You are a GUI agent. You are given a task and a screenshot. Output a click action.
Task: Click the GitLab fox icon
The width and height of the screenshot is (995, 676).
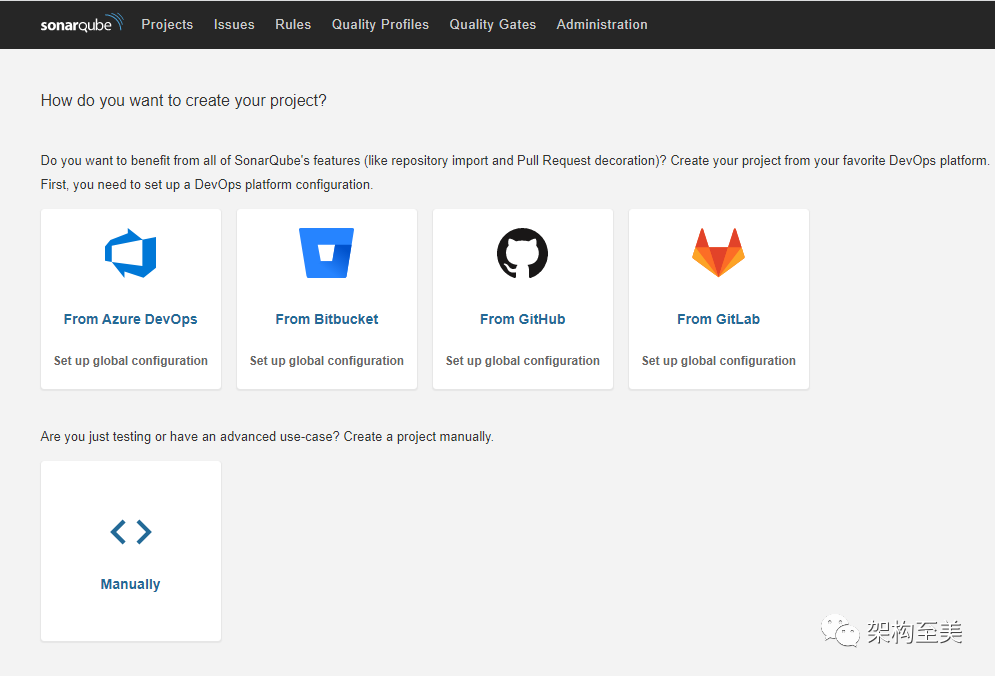718,252
